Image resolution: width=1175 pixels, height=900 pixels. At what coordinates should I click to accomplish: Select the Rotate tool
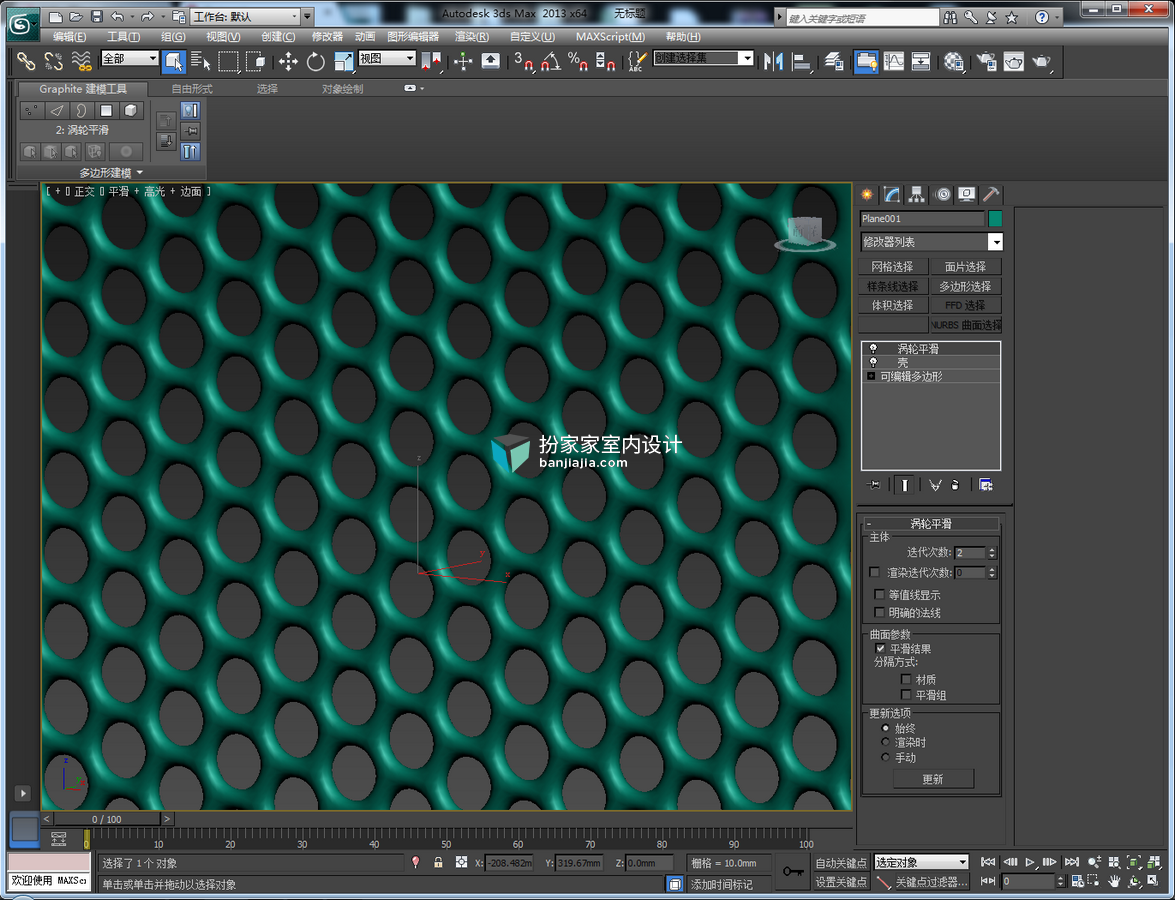315,61
